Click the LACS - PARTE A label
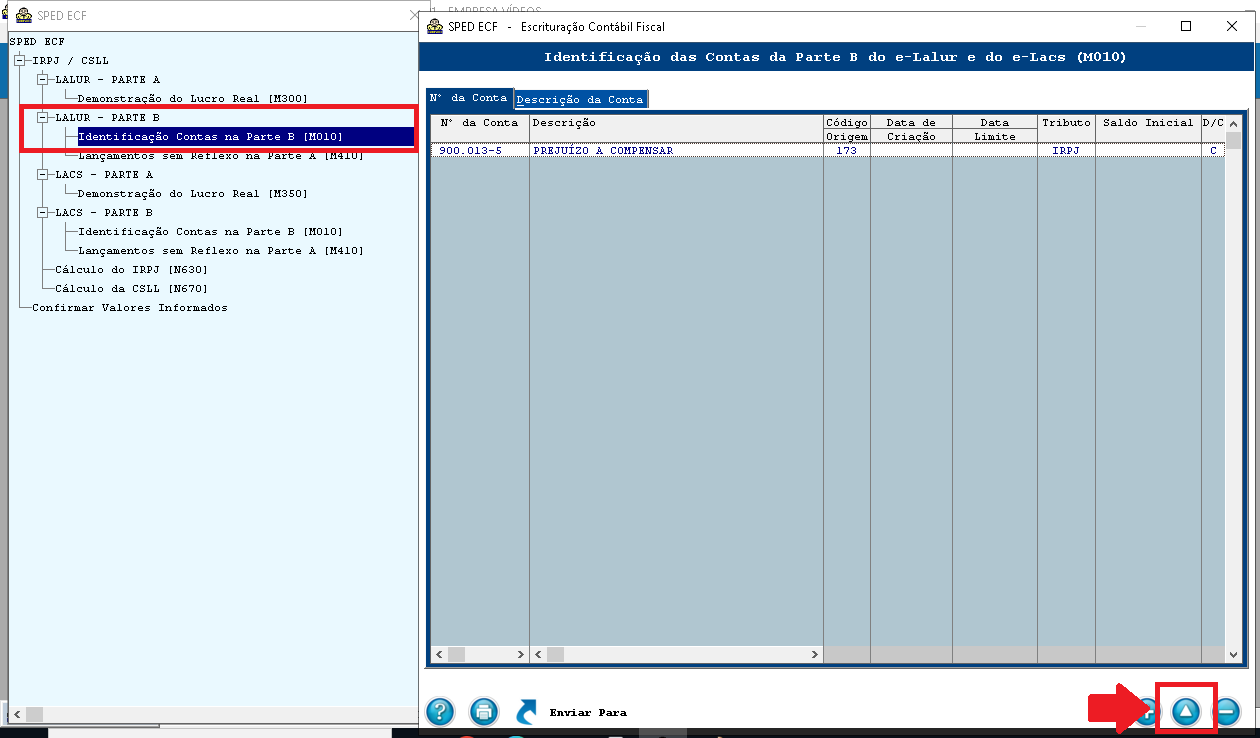1260x738 pixels. (x=104, y=174)
